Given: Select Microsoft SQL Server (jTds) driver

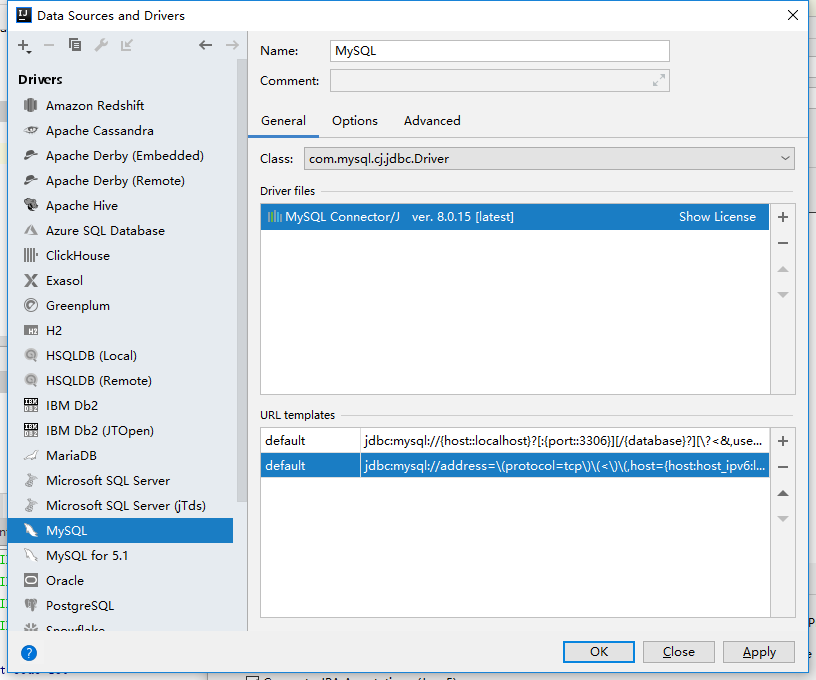Looking at the screenshot, I should click(121, 505).
